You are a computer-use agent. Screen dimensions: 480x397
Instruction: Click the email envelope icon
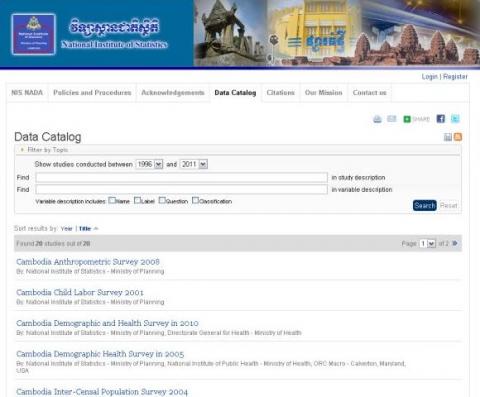pyautogui.click(x=392, y=119)
